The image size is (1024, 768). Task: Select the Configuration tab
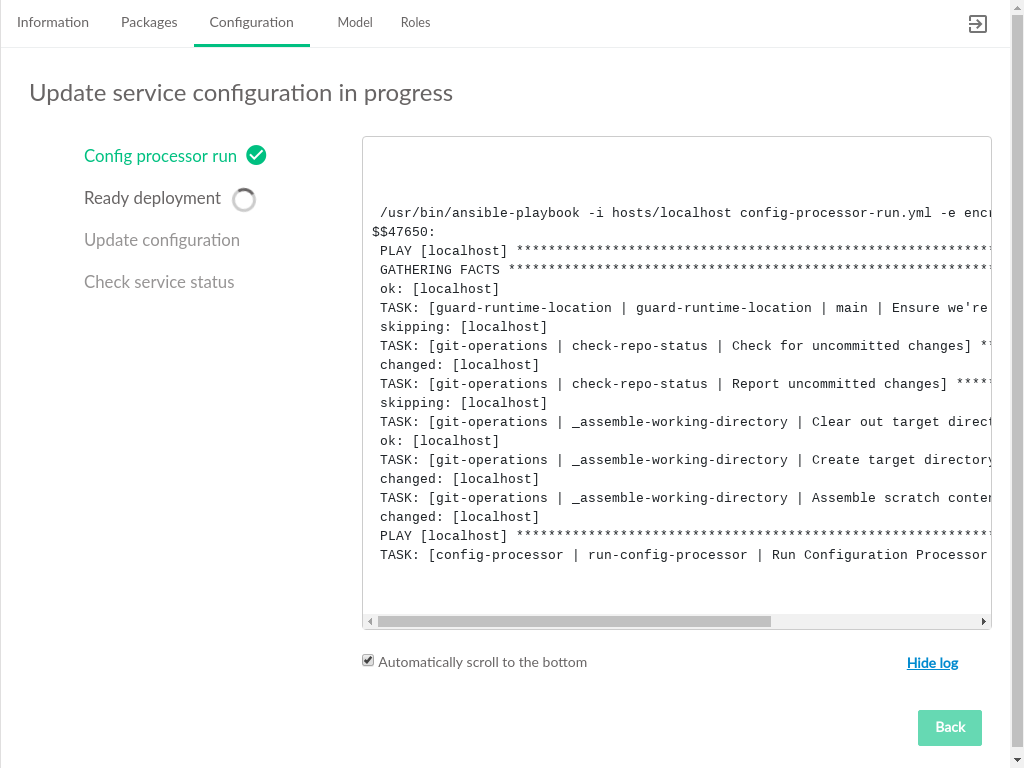tap(252, 22)
